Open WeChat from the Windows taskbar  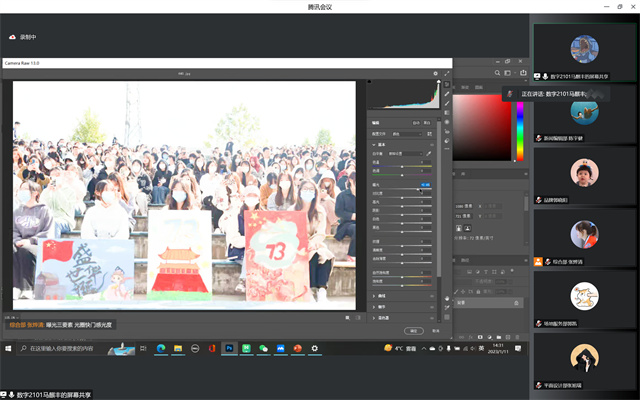(263, 348)
